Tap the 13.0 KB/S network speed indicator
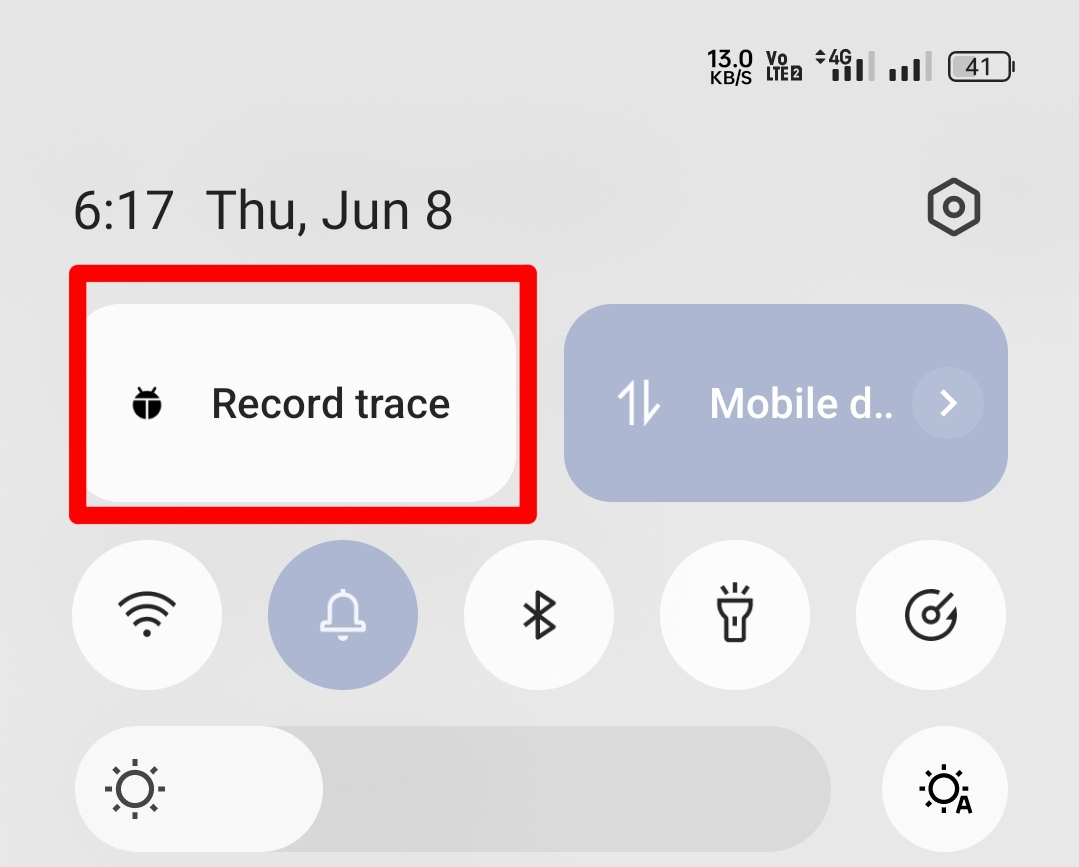 point(730,67)
